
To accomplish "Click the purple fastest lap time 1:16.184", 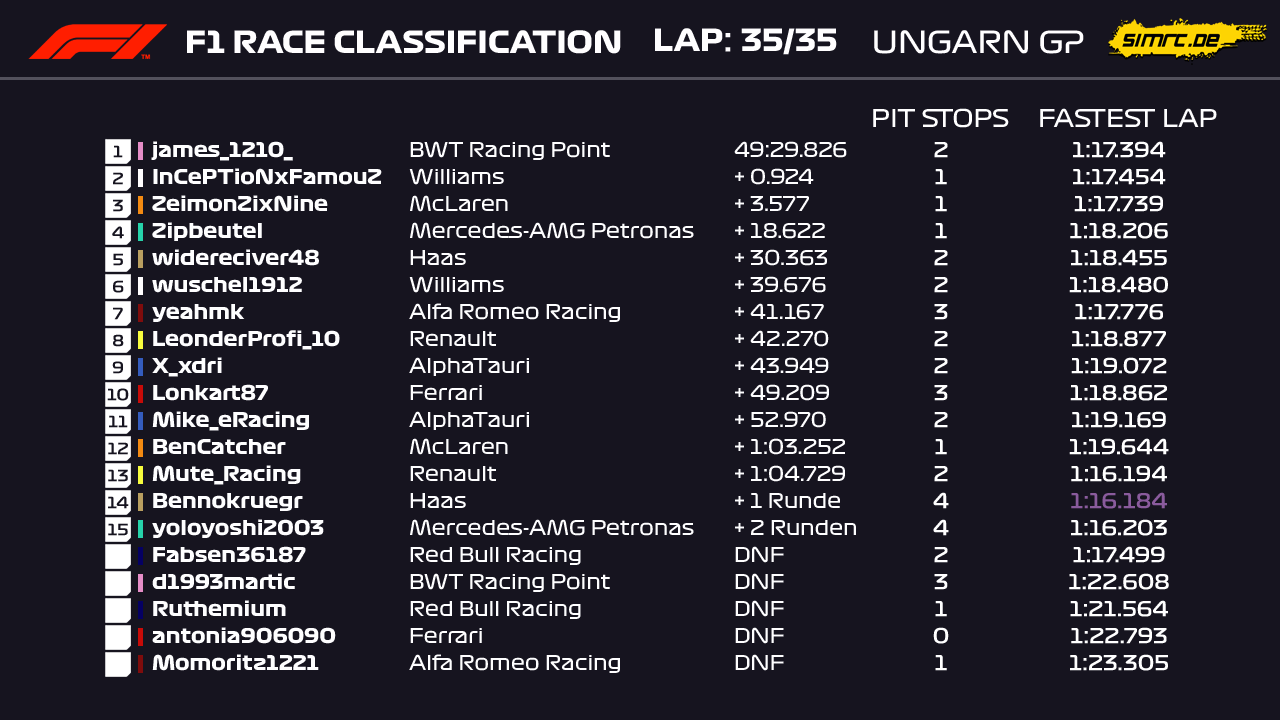I will tap(1118, 501).
